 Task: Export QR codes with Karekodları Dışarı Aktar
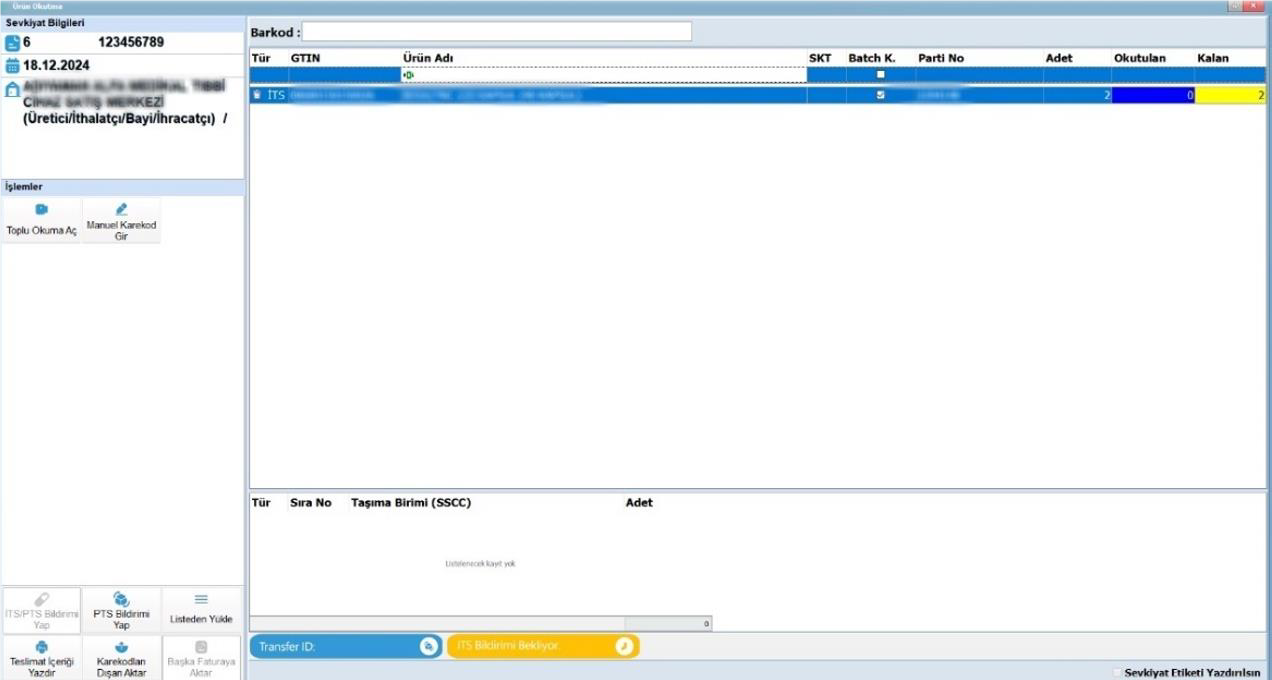coord(121,658)
